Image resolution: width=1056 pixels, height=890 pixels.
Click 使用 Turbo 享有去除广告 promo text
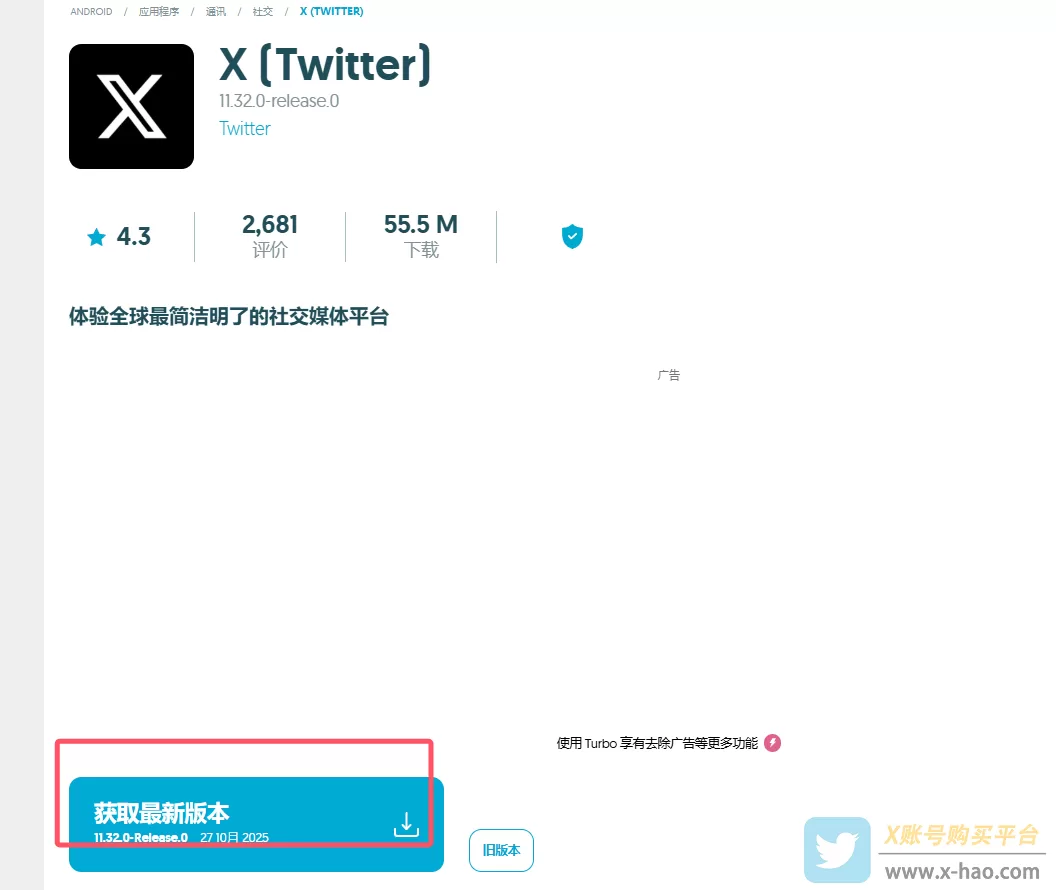pyautogui.click(x=657, y=743)
